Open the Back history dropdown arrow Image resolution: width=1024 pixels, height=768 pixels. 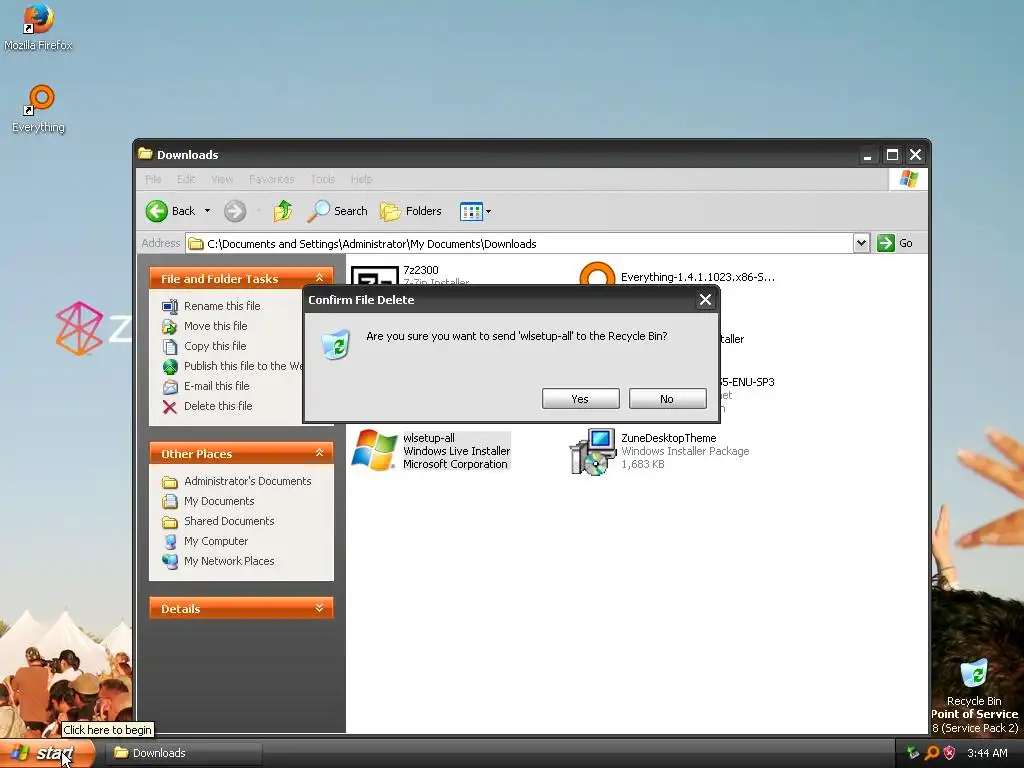click(208, 211)
